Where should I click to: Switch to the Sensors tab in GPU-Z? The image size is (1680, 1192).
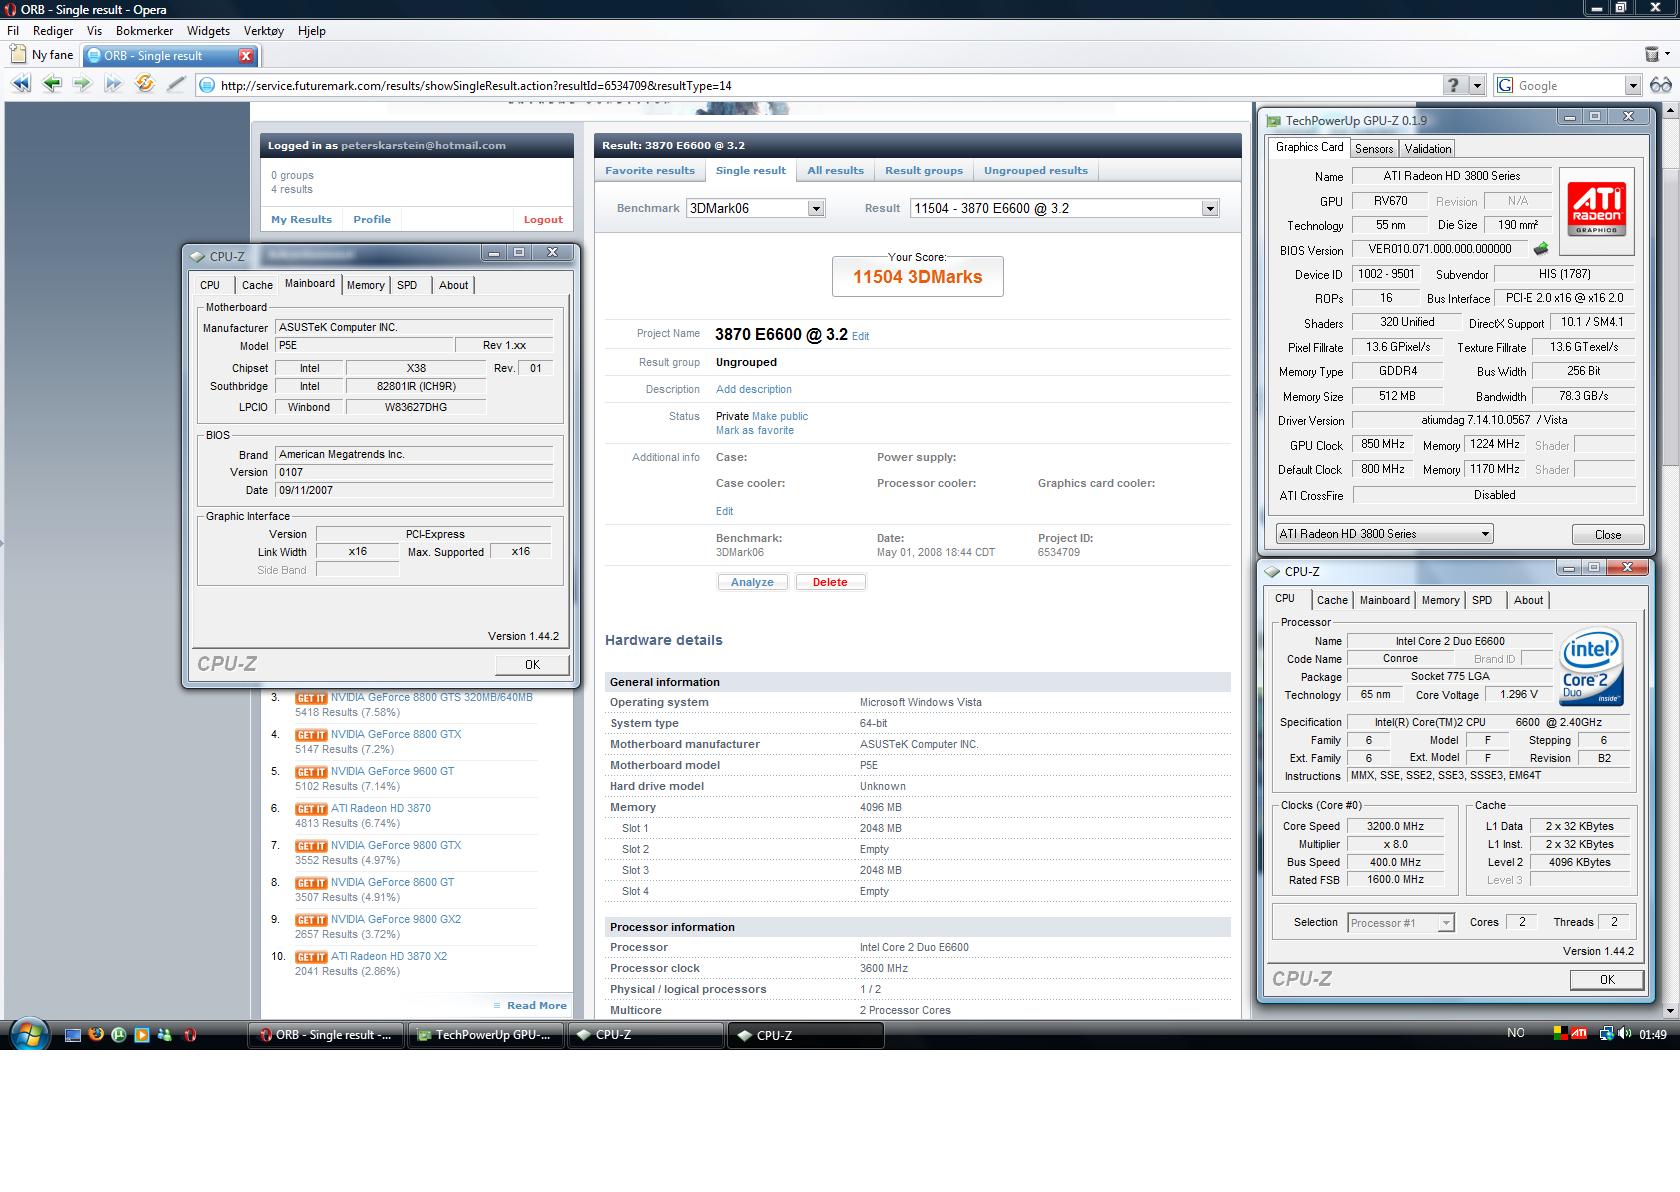[1374, 148]
